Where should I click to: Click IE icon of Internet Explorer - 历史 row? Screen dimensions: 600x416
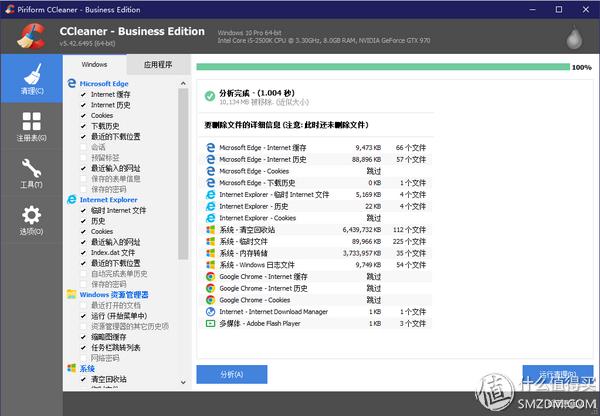(x=210, y=206)
